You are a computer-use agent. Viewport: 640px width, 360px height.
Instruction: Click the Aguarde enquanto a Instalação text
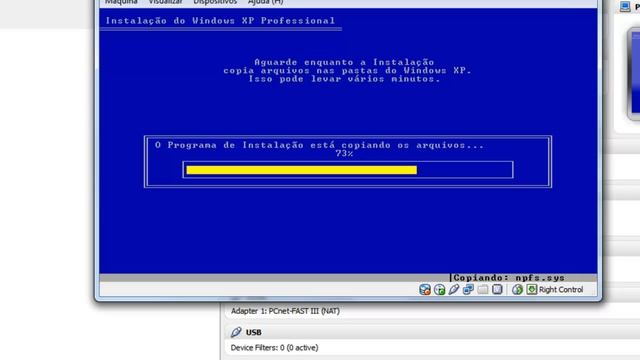(x=344, y=62)
